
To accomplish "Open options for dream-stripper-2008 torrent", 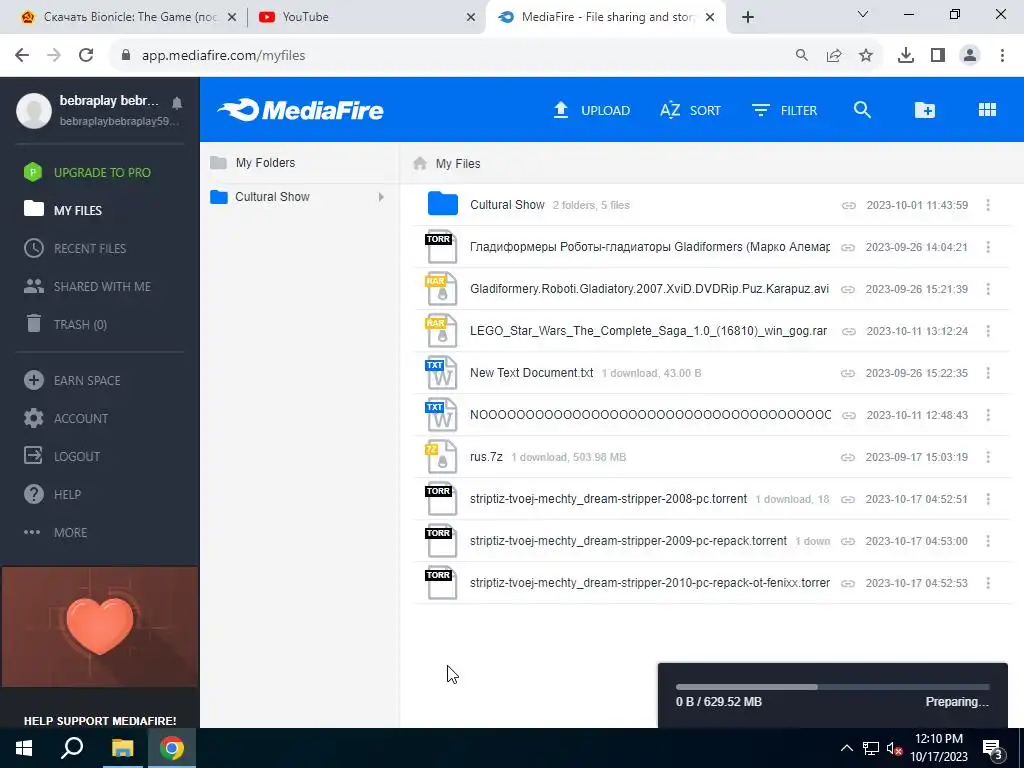I will coord(987,499).
